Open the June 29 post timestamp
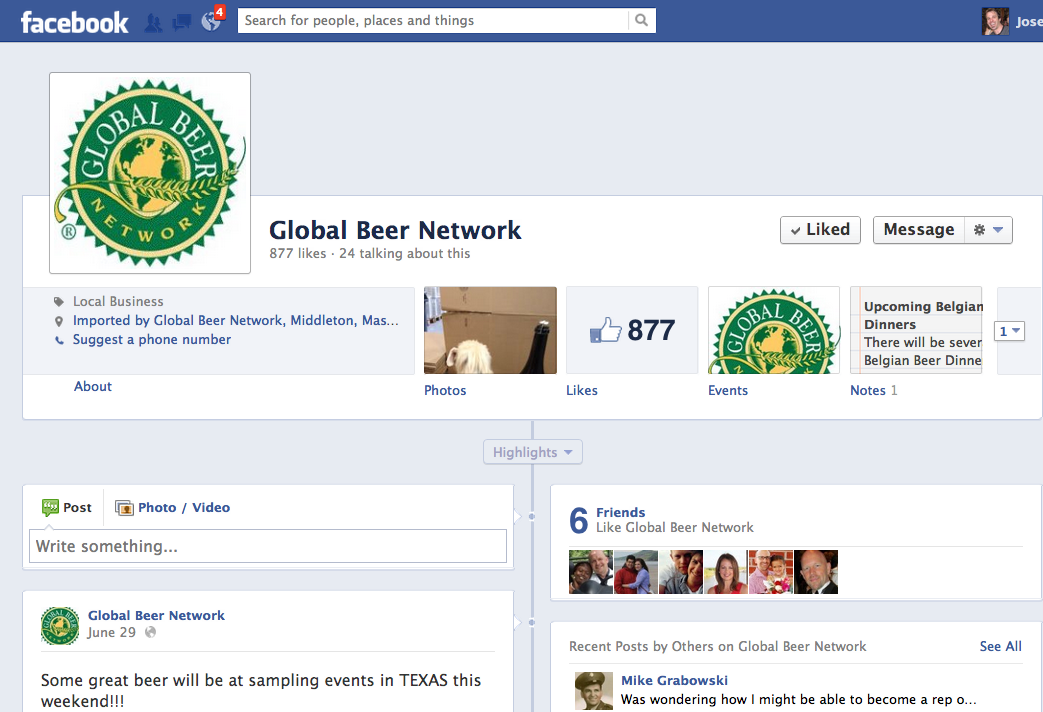This screenshot has height=712, width=1043. click(111, 633)
